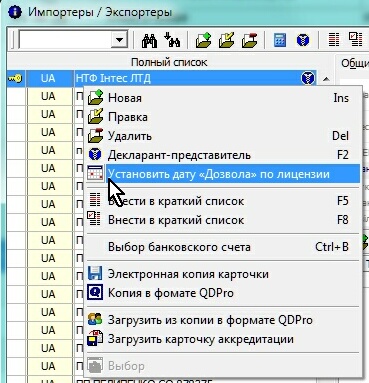This screenshot has width=369, height=383.
Task: Click the new record folder icon in toolbar
Action: tap(204, 40)
